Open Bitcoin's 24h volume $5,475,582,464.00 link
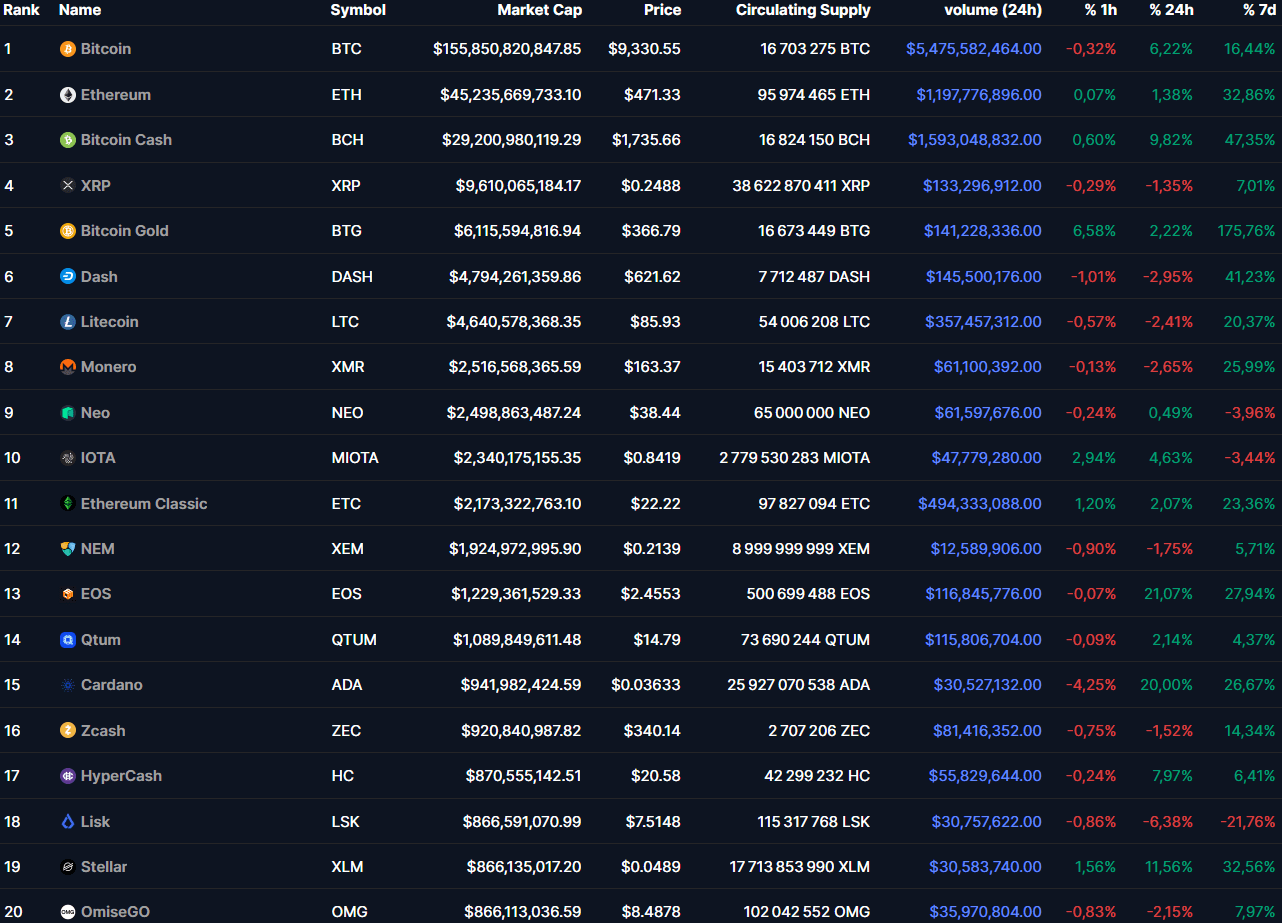 [974, 49]
